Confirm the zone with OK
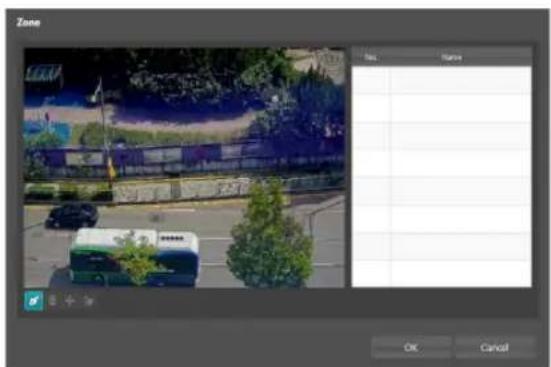This screenshot has height=367, width=551. tap(411, 347)
